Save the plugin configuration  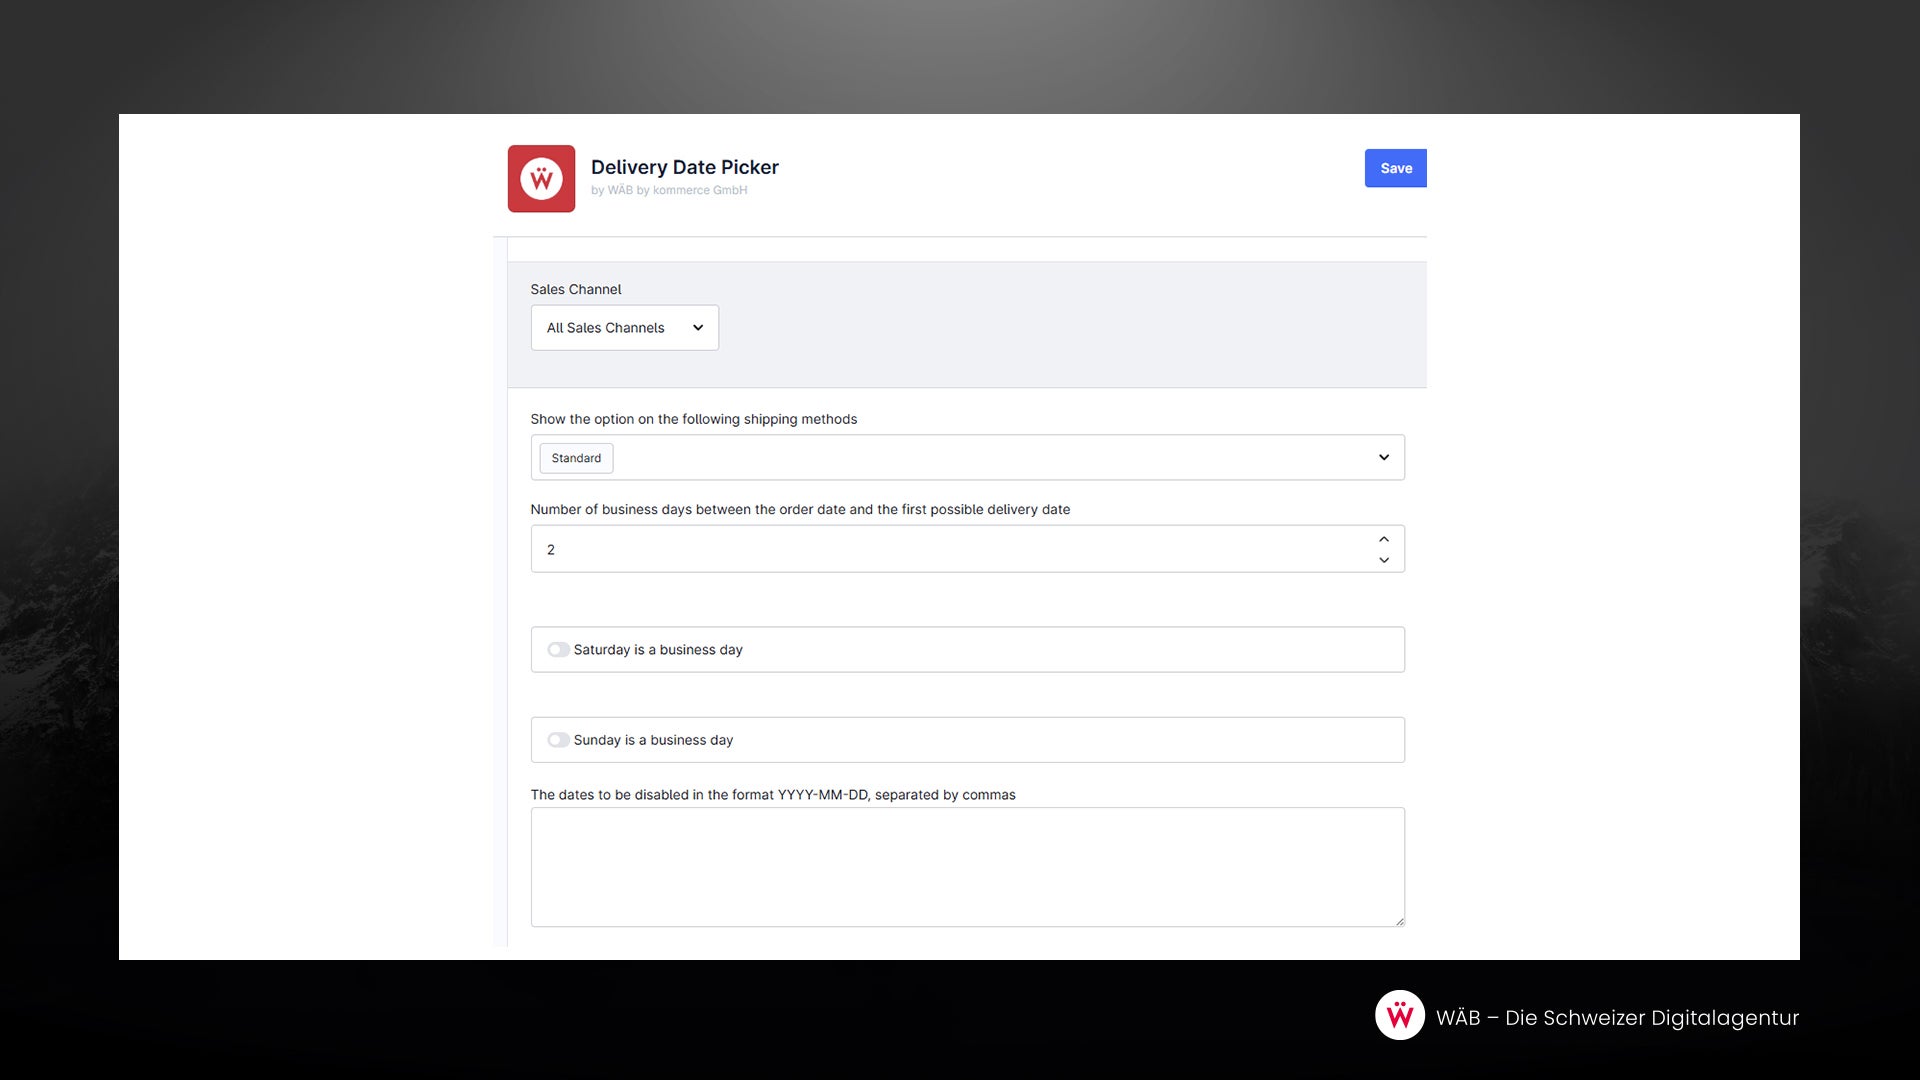click(x=1395, y=168)
